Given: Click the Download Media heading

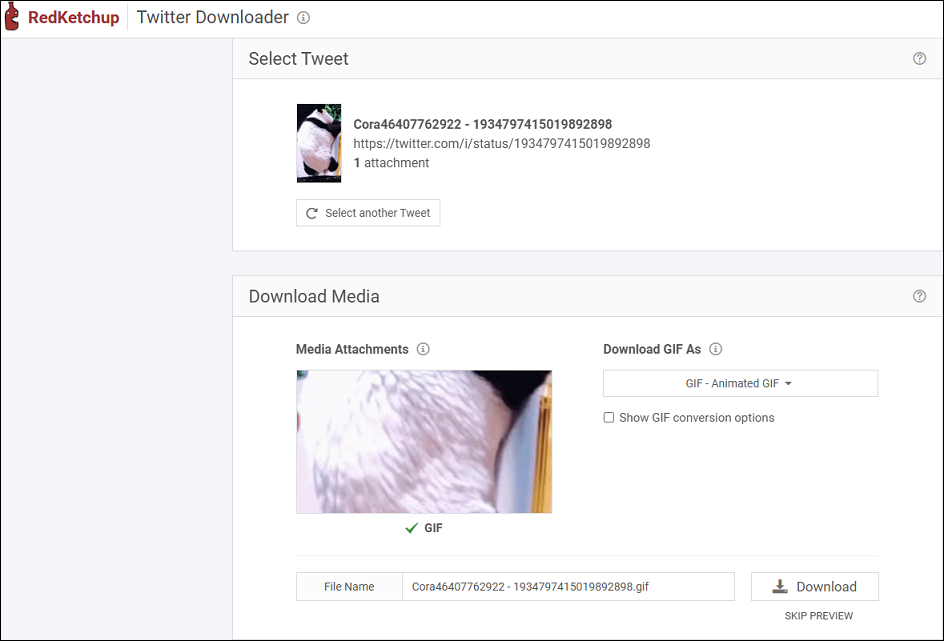Looking at the screenshot, I should coord(314,296).
